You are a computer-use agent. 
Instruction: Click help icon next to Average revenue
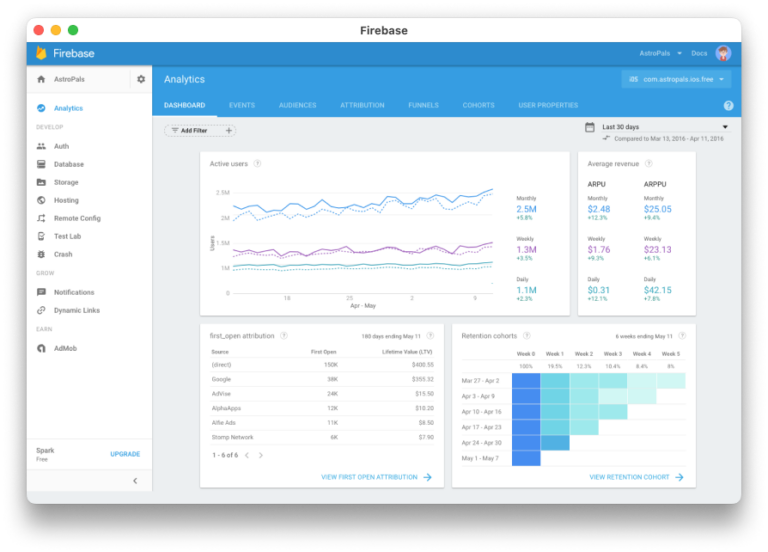[x=648, y=164]
